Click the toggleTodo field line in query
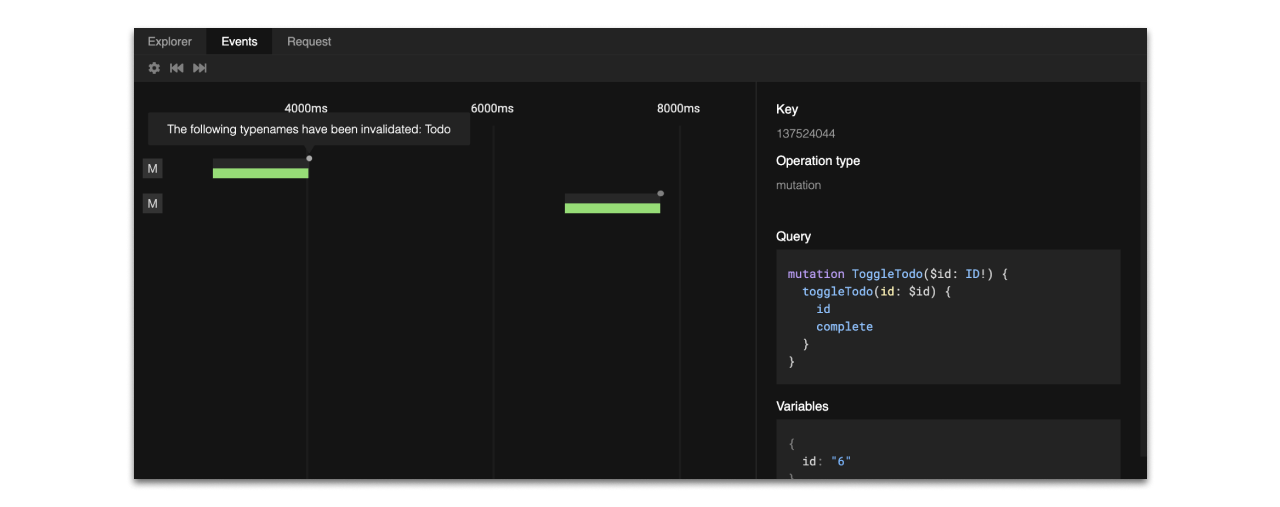The width and height of the screenshot is (1280, 507). [878, 292]
